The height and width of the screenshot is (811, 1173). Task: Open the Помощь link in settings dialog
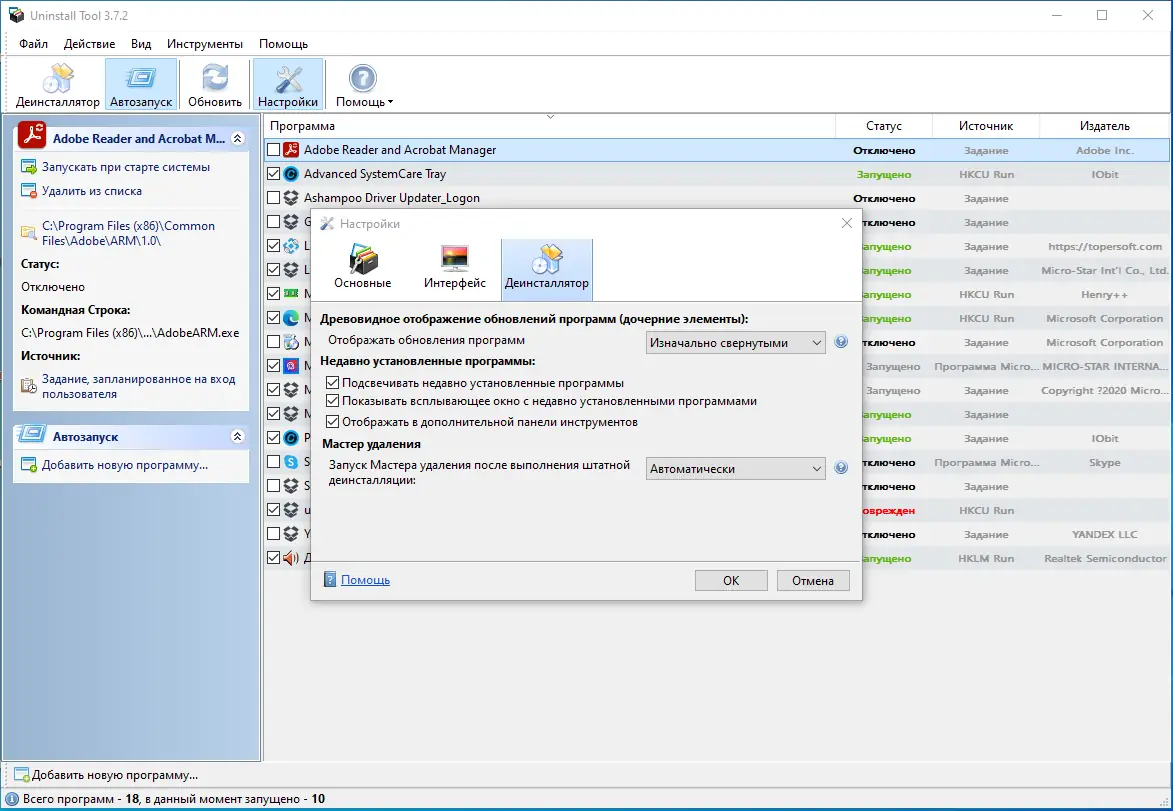pyautogui.click(x=365, y=580)
